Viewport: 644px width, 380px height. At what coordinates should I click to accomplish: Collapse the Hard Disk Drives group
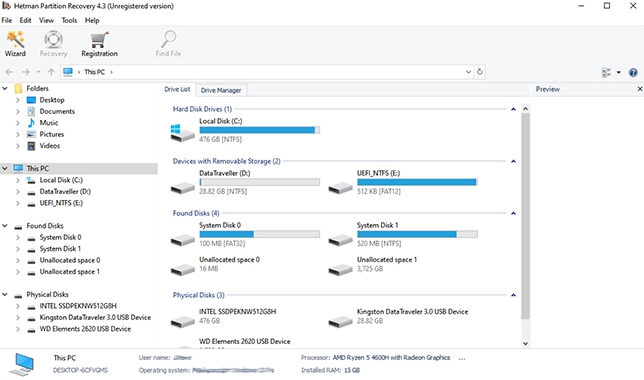tap(513, 109)
